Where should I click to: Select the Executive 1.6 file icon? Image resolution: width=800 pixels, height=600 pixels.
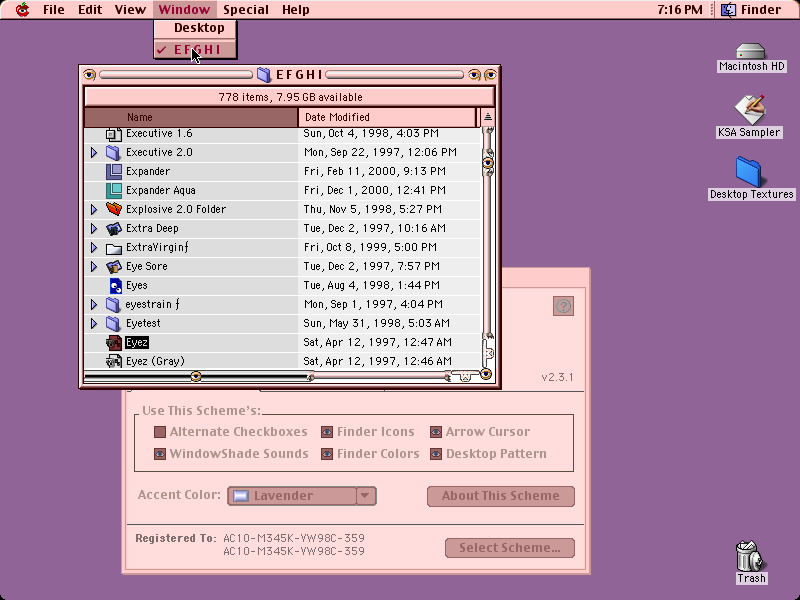coord(113,134)
